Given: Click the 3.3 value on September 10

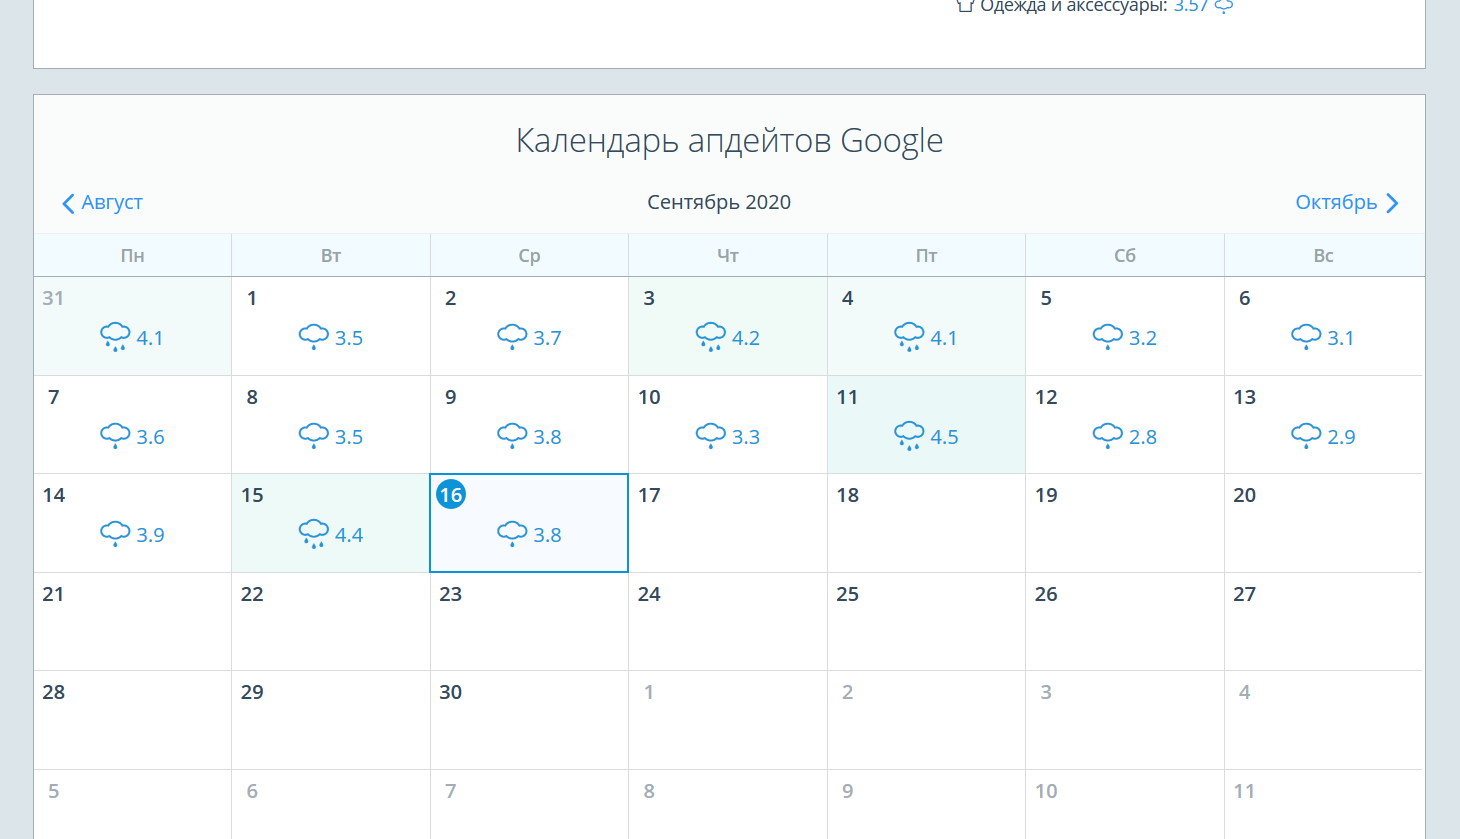Looking at the screenshot, I should pyautogui.click(x=746, y=437).
